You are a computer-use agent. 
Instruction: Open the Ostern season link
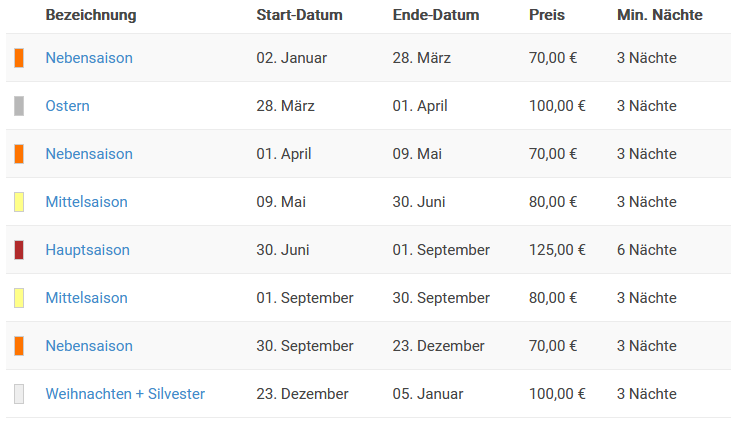pos(68,106)
